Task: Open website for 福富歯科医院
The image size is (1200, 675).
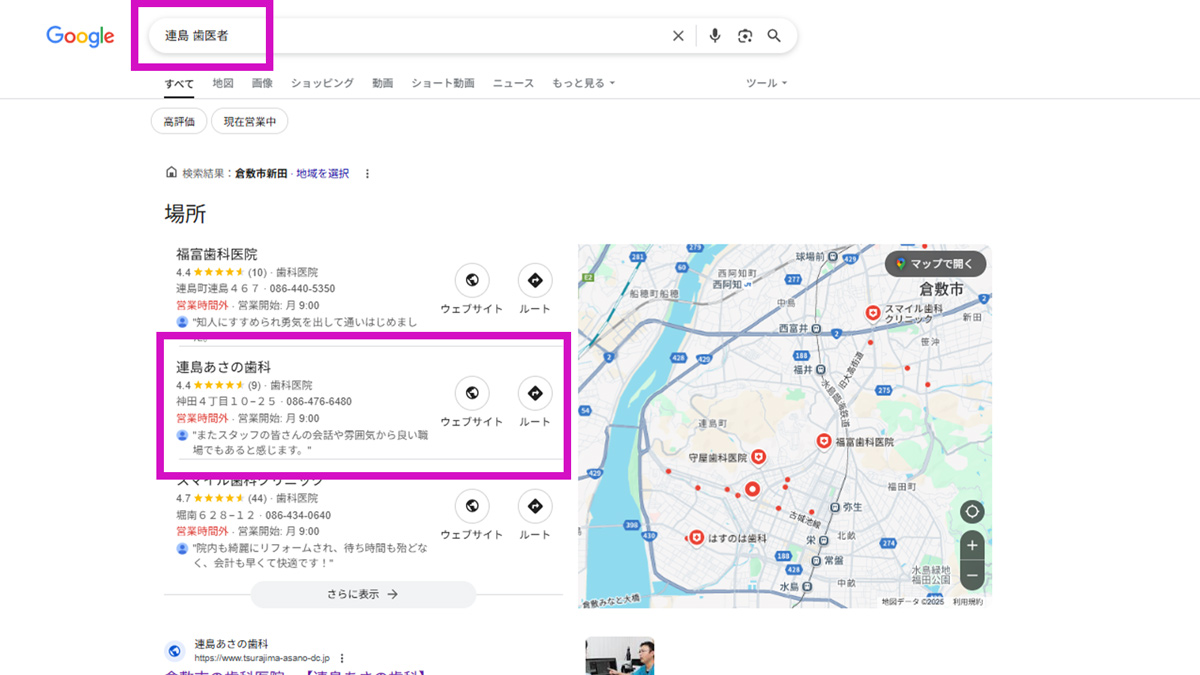Action: coord(471,281)
